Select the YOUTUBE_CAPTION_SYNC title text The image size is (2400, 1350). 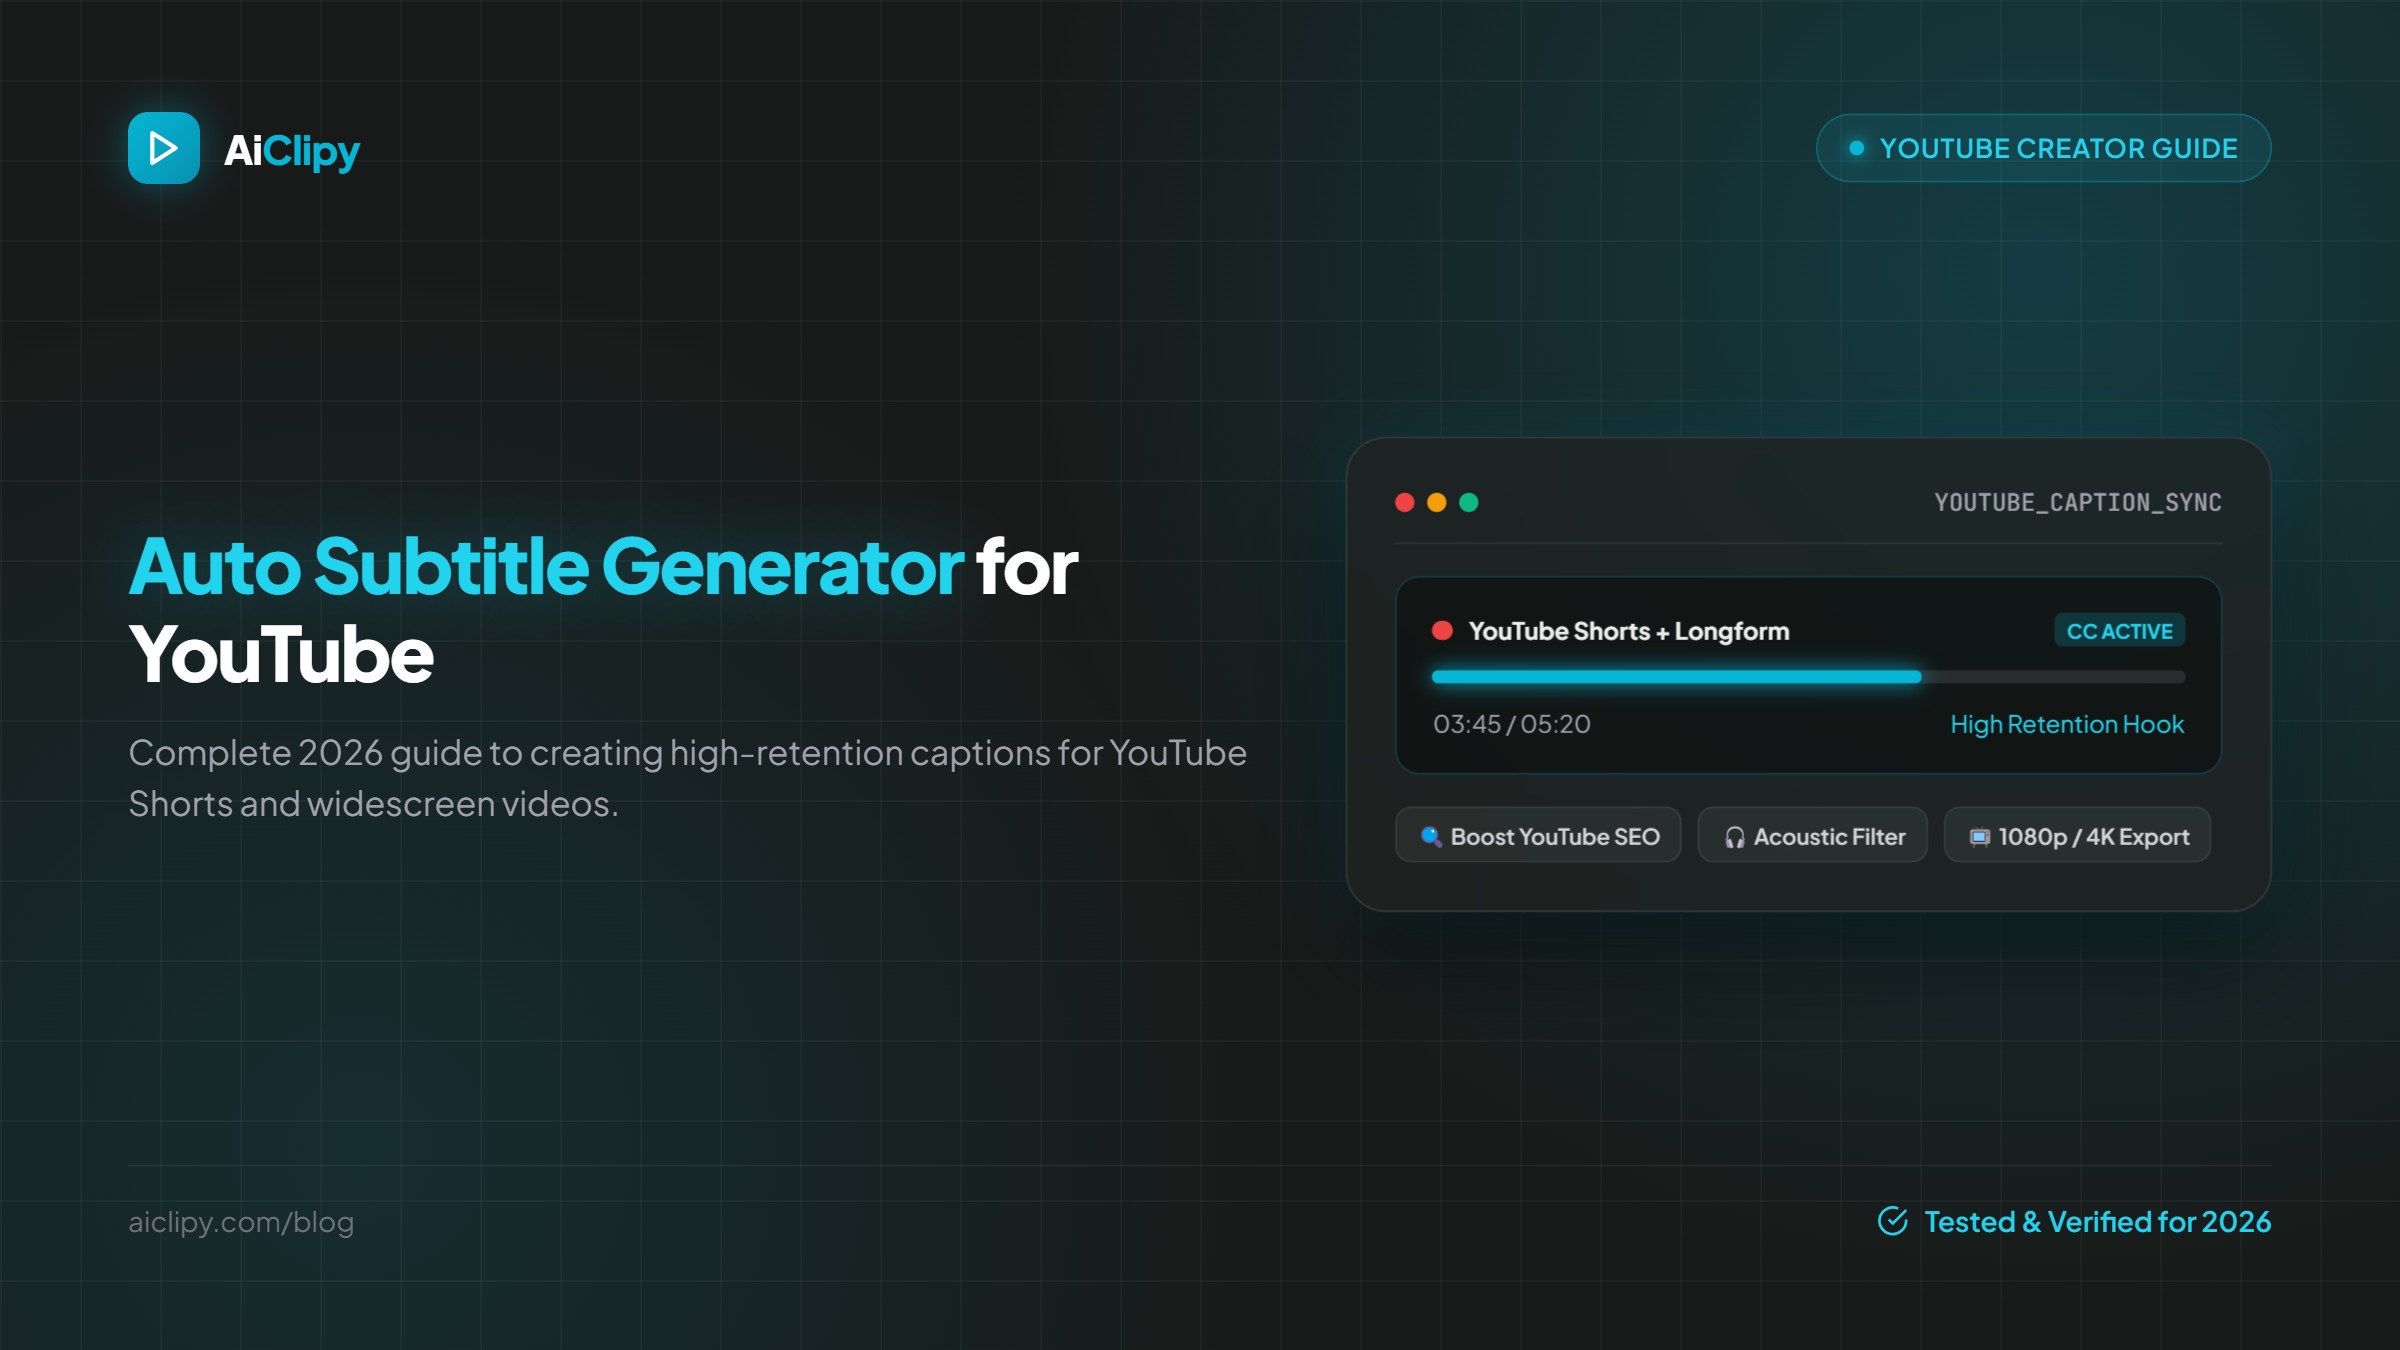click(2078, 502)
